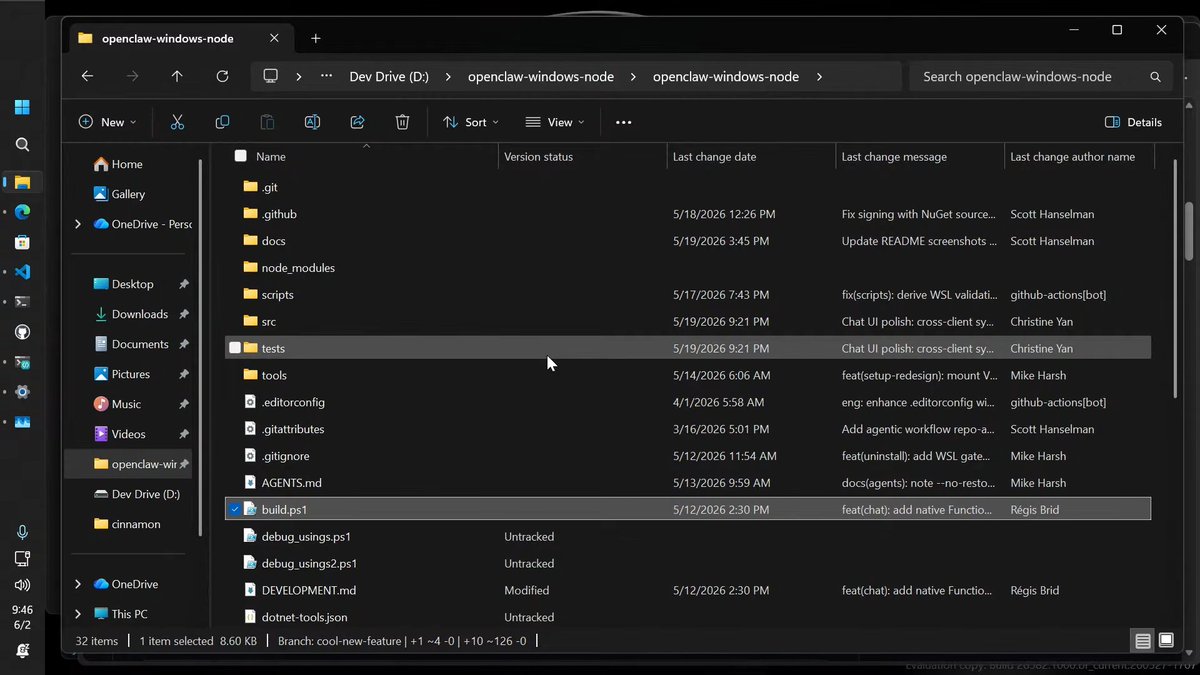Click the This PC monitor icon in address bar
1200x675 pixels.
coord(270,76)
